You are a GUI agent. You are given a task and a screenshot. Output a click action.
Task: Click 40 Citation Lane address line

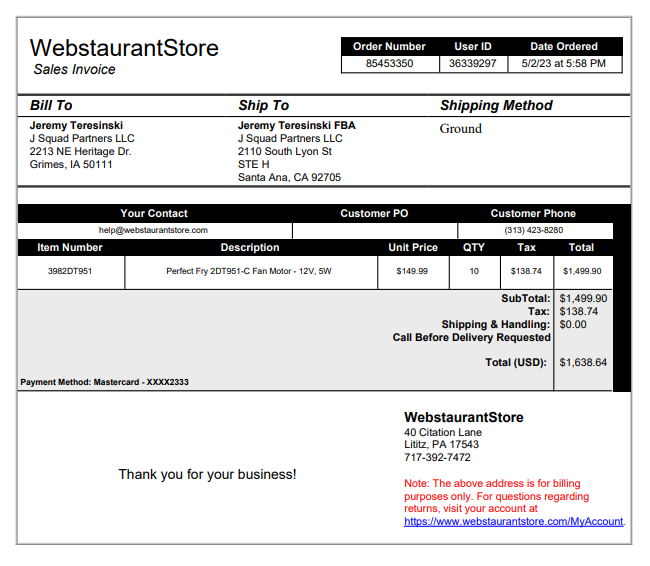click(x=443, y=432)
